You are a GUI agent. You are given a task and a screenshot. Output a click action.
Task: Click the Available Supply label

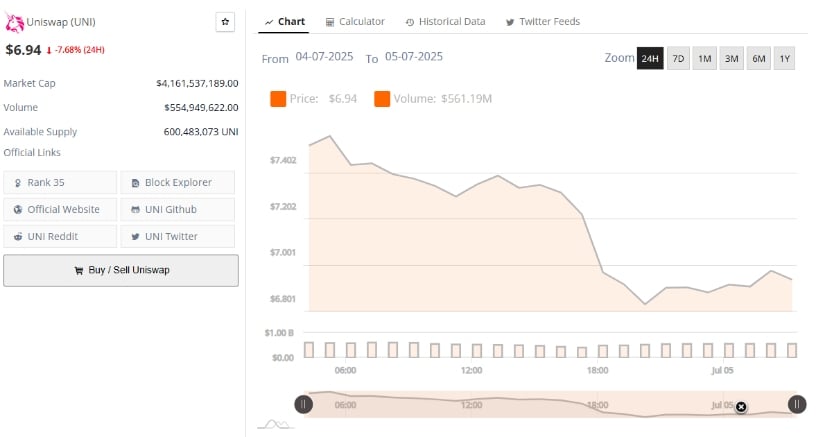pyautogui.click(x=40, y=131)
